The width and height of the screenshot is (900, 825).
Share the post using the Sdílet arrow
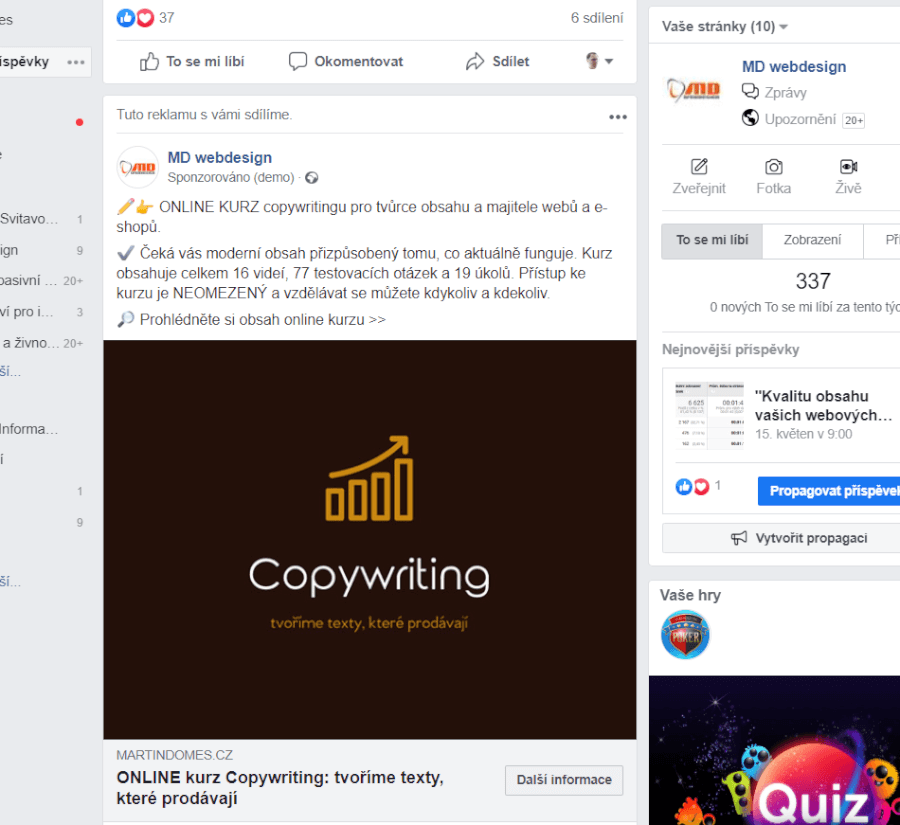(x=475, y=61)
